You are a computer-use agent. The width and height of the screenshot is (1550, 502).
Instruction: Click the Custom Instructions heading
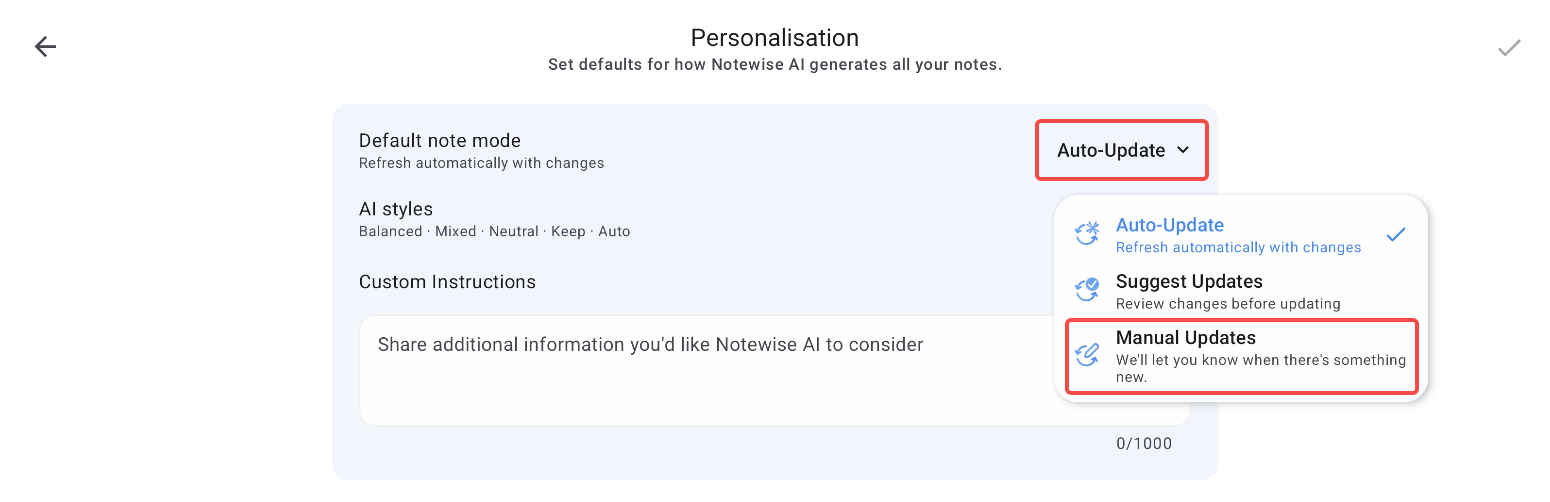[447, 282]
